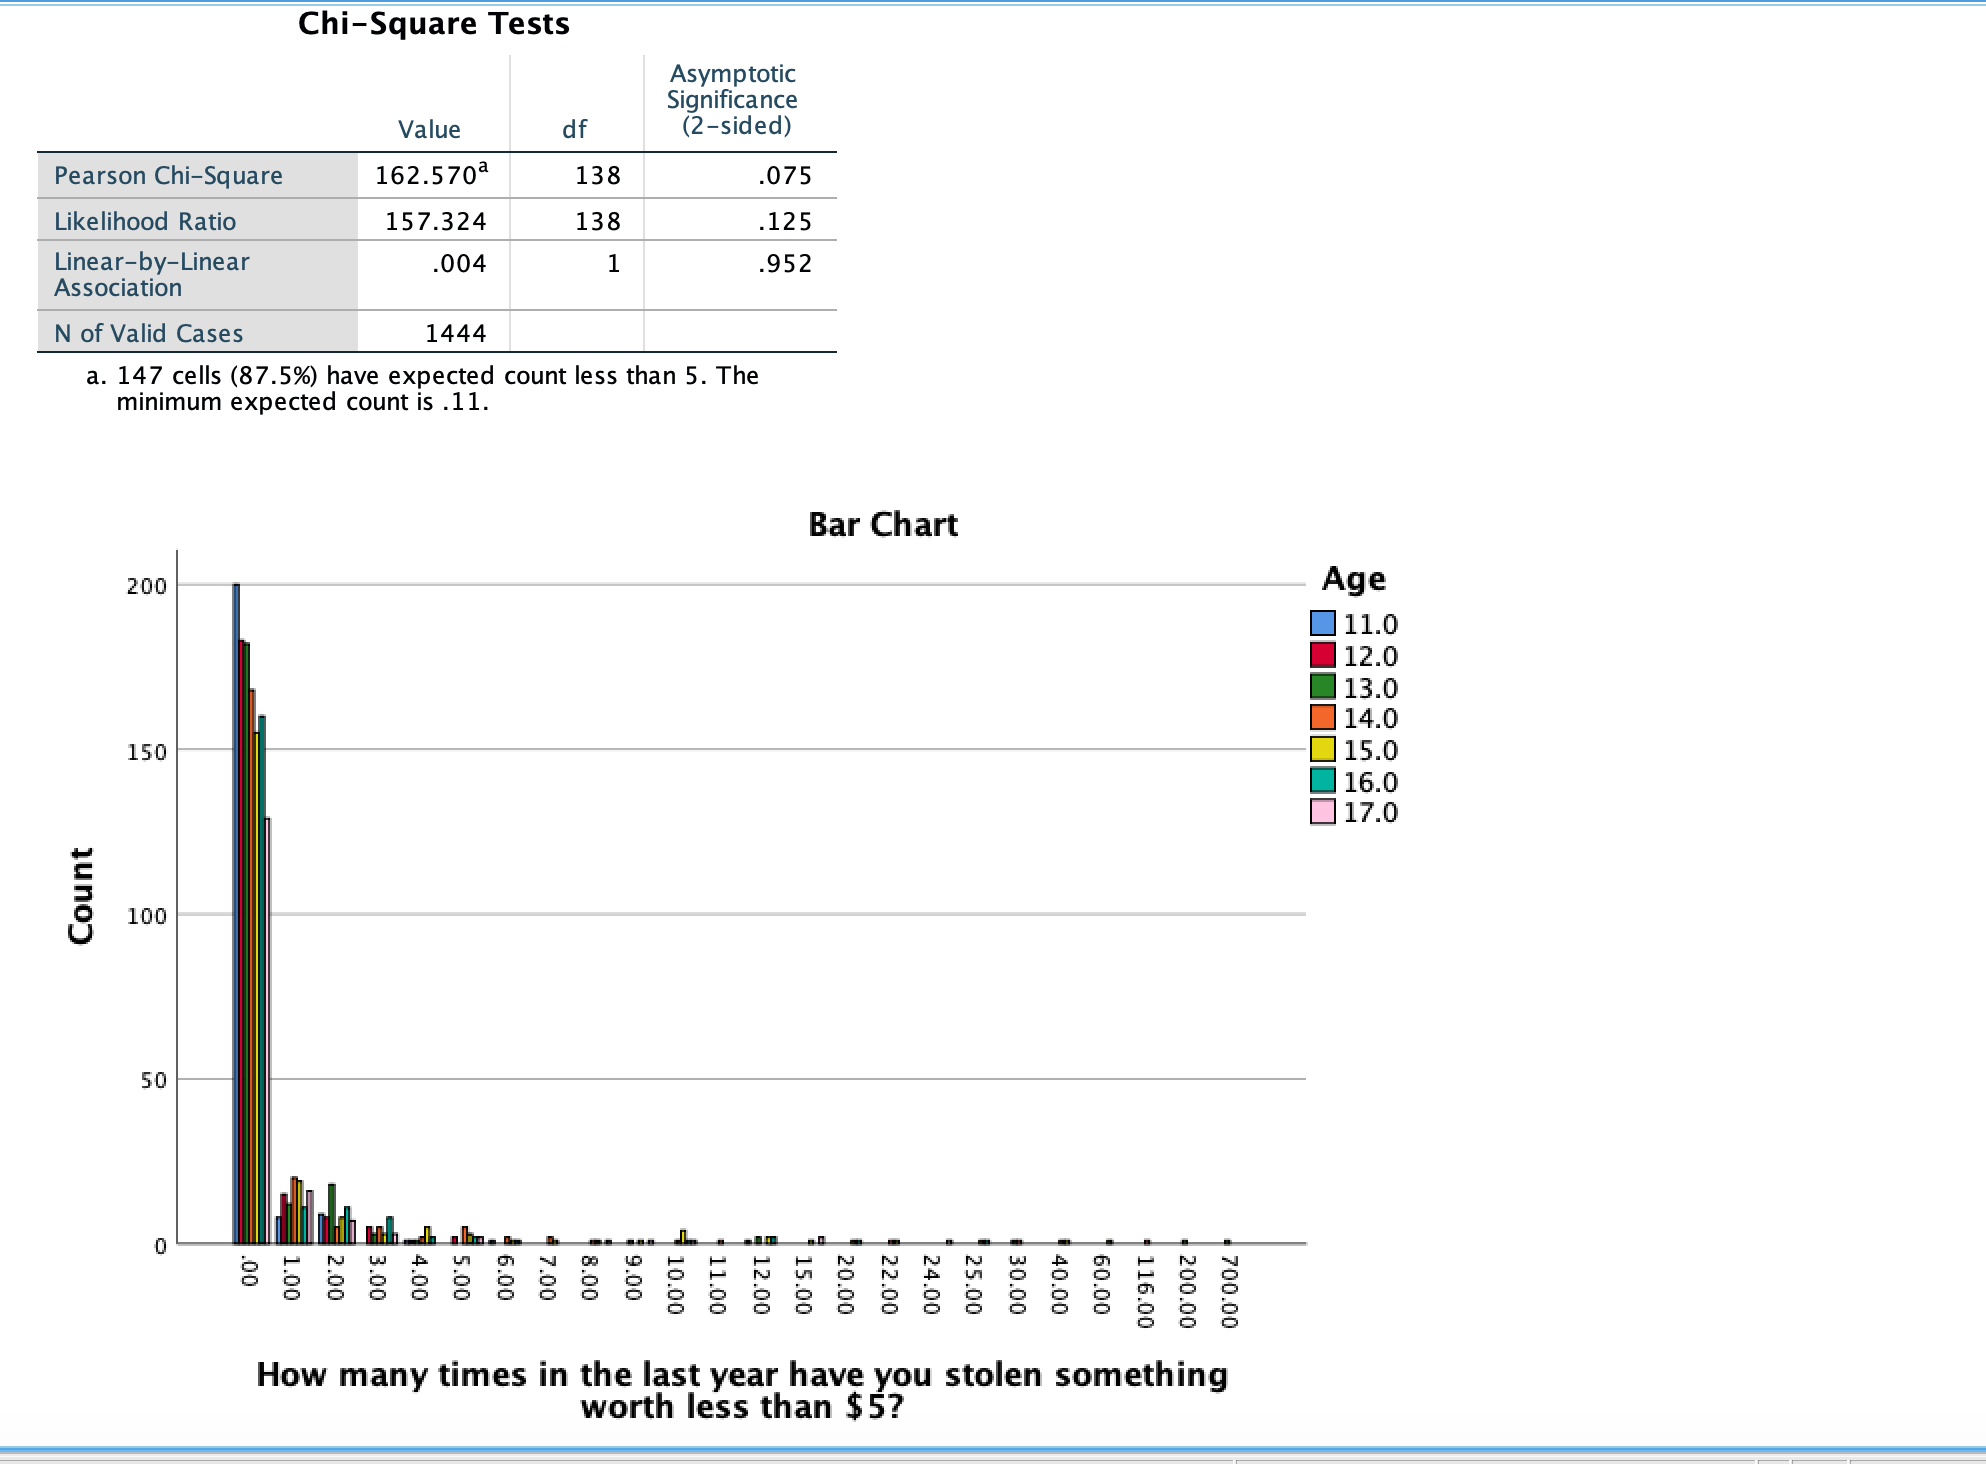Viewport: 1986px width, 1464px height.
Task: Click the Pearson Chi-Square row label
Action: tap(168, 176)
